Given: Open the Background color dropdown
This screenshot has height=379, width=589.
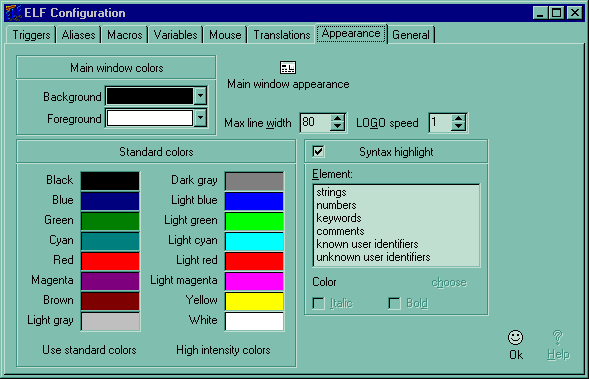Looking at the screenshot, I should pyautogui.click(x=201, y=96).
